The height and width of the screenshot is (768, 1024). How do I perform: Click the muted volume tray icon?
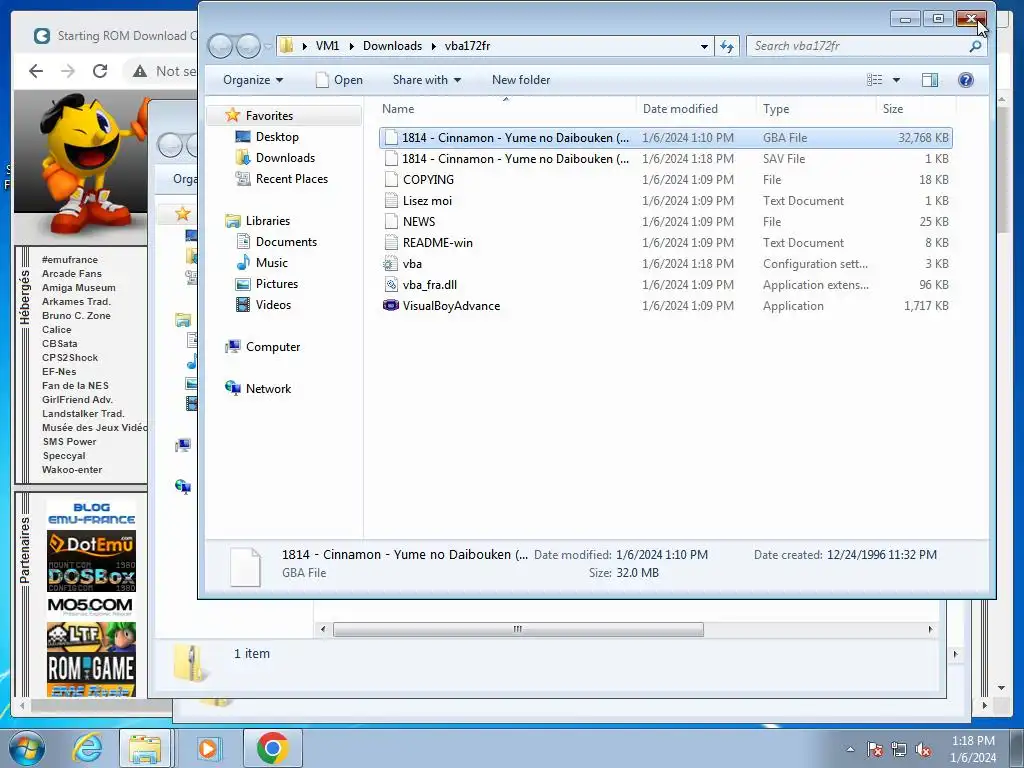coord(923,750)
